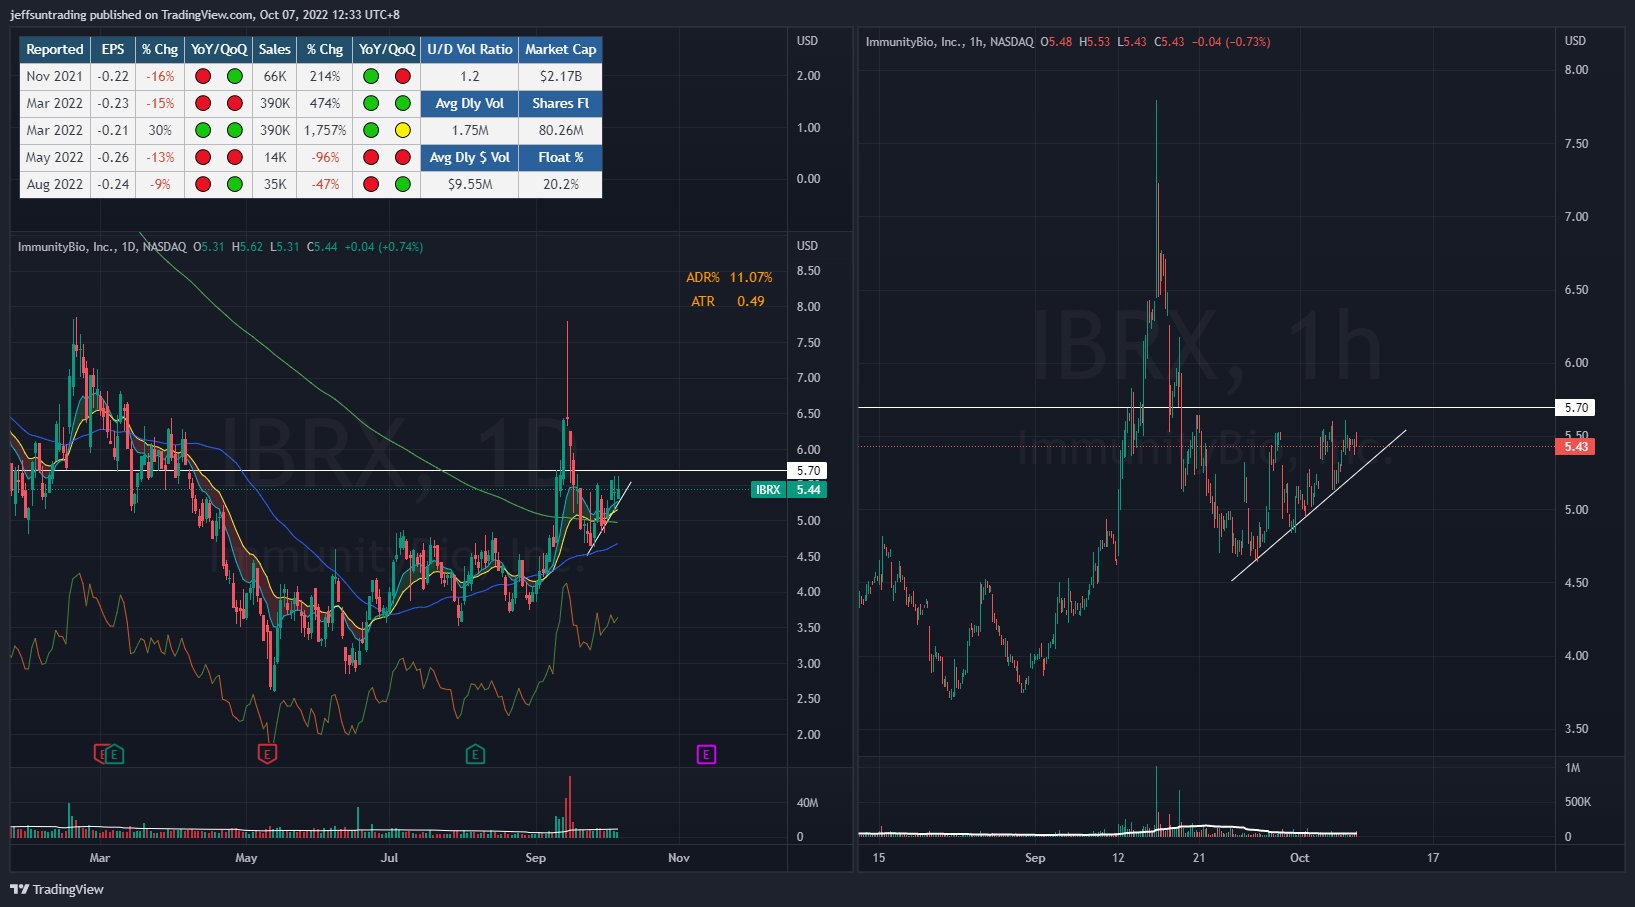
Task: Select the 'Float %' label cell
Action: click(x=561, y=157)
